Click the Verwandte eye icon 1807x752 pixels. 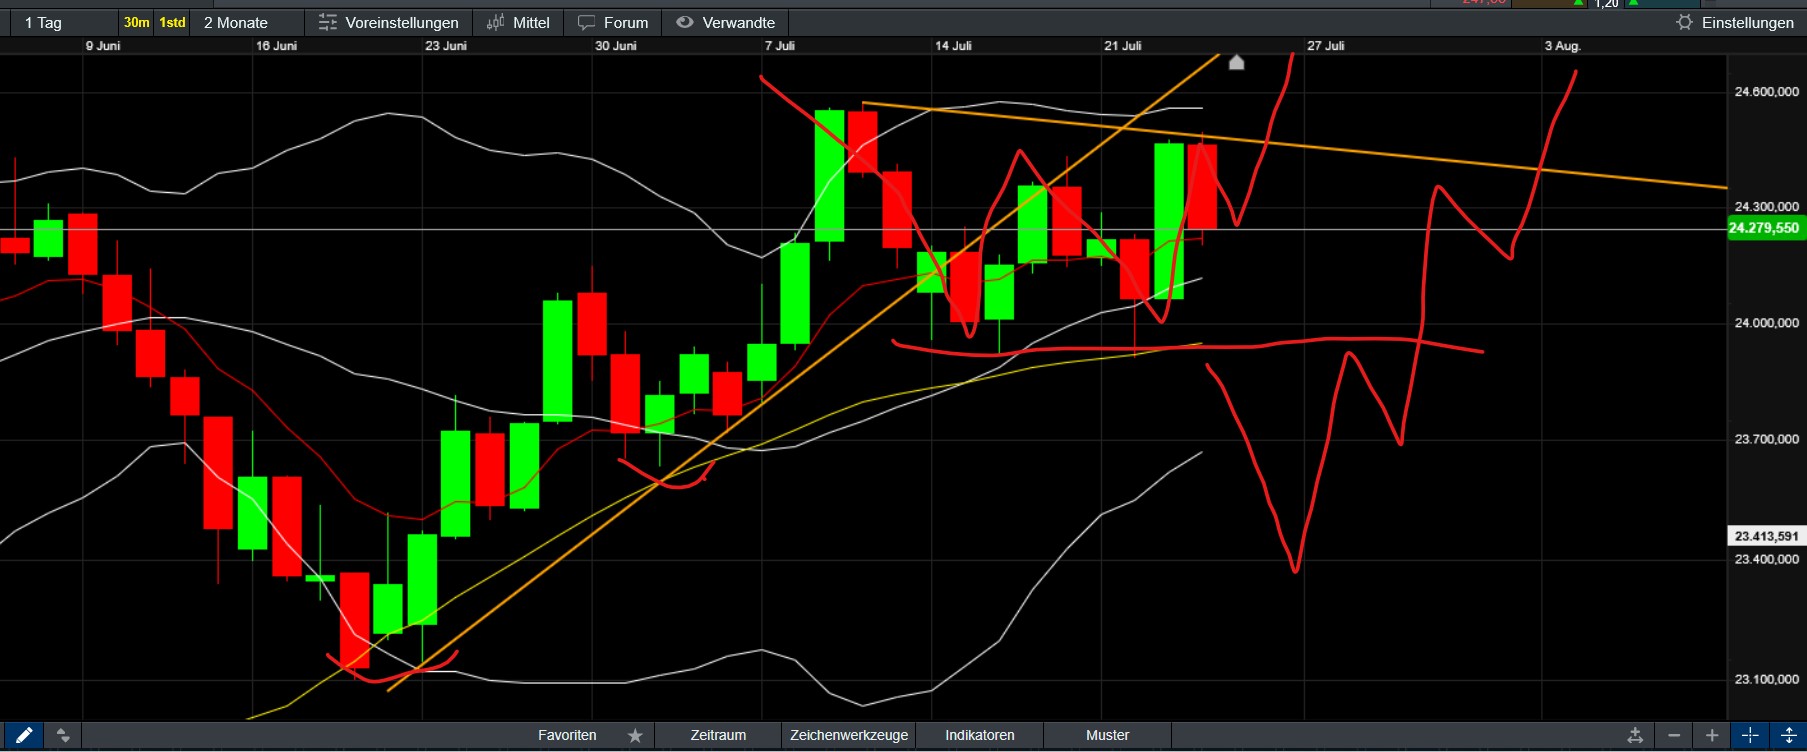[x=685, y=22]
